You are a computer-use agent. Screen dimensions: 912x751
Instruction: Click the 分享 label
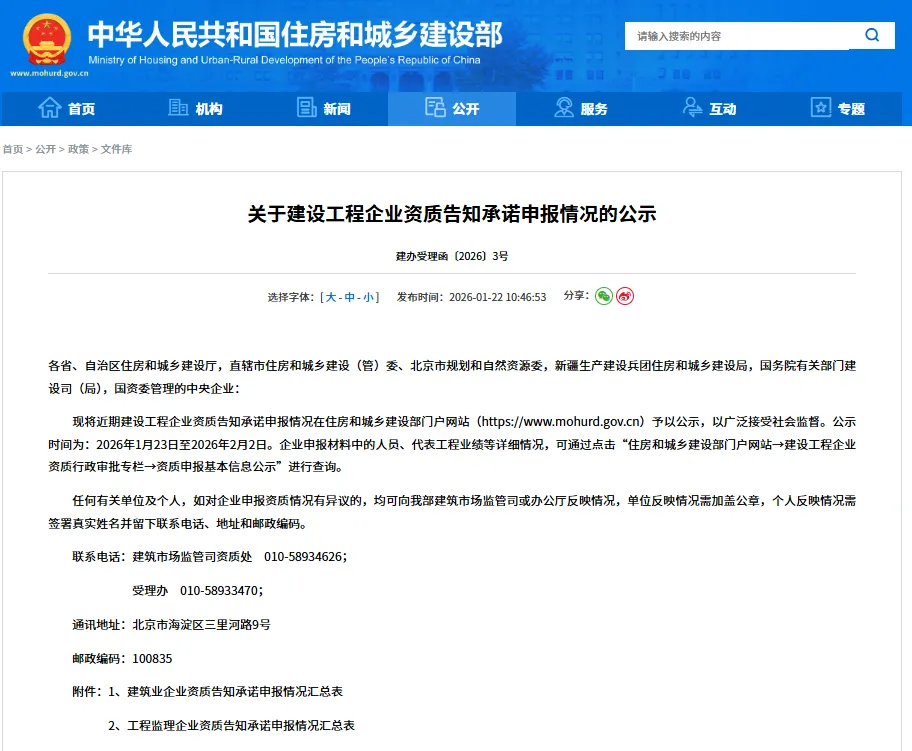click(576, 296)
